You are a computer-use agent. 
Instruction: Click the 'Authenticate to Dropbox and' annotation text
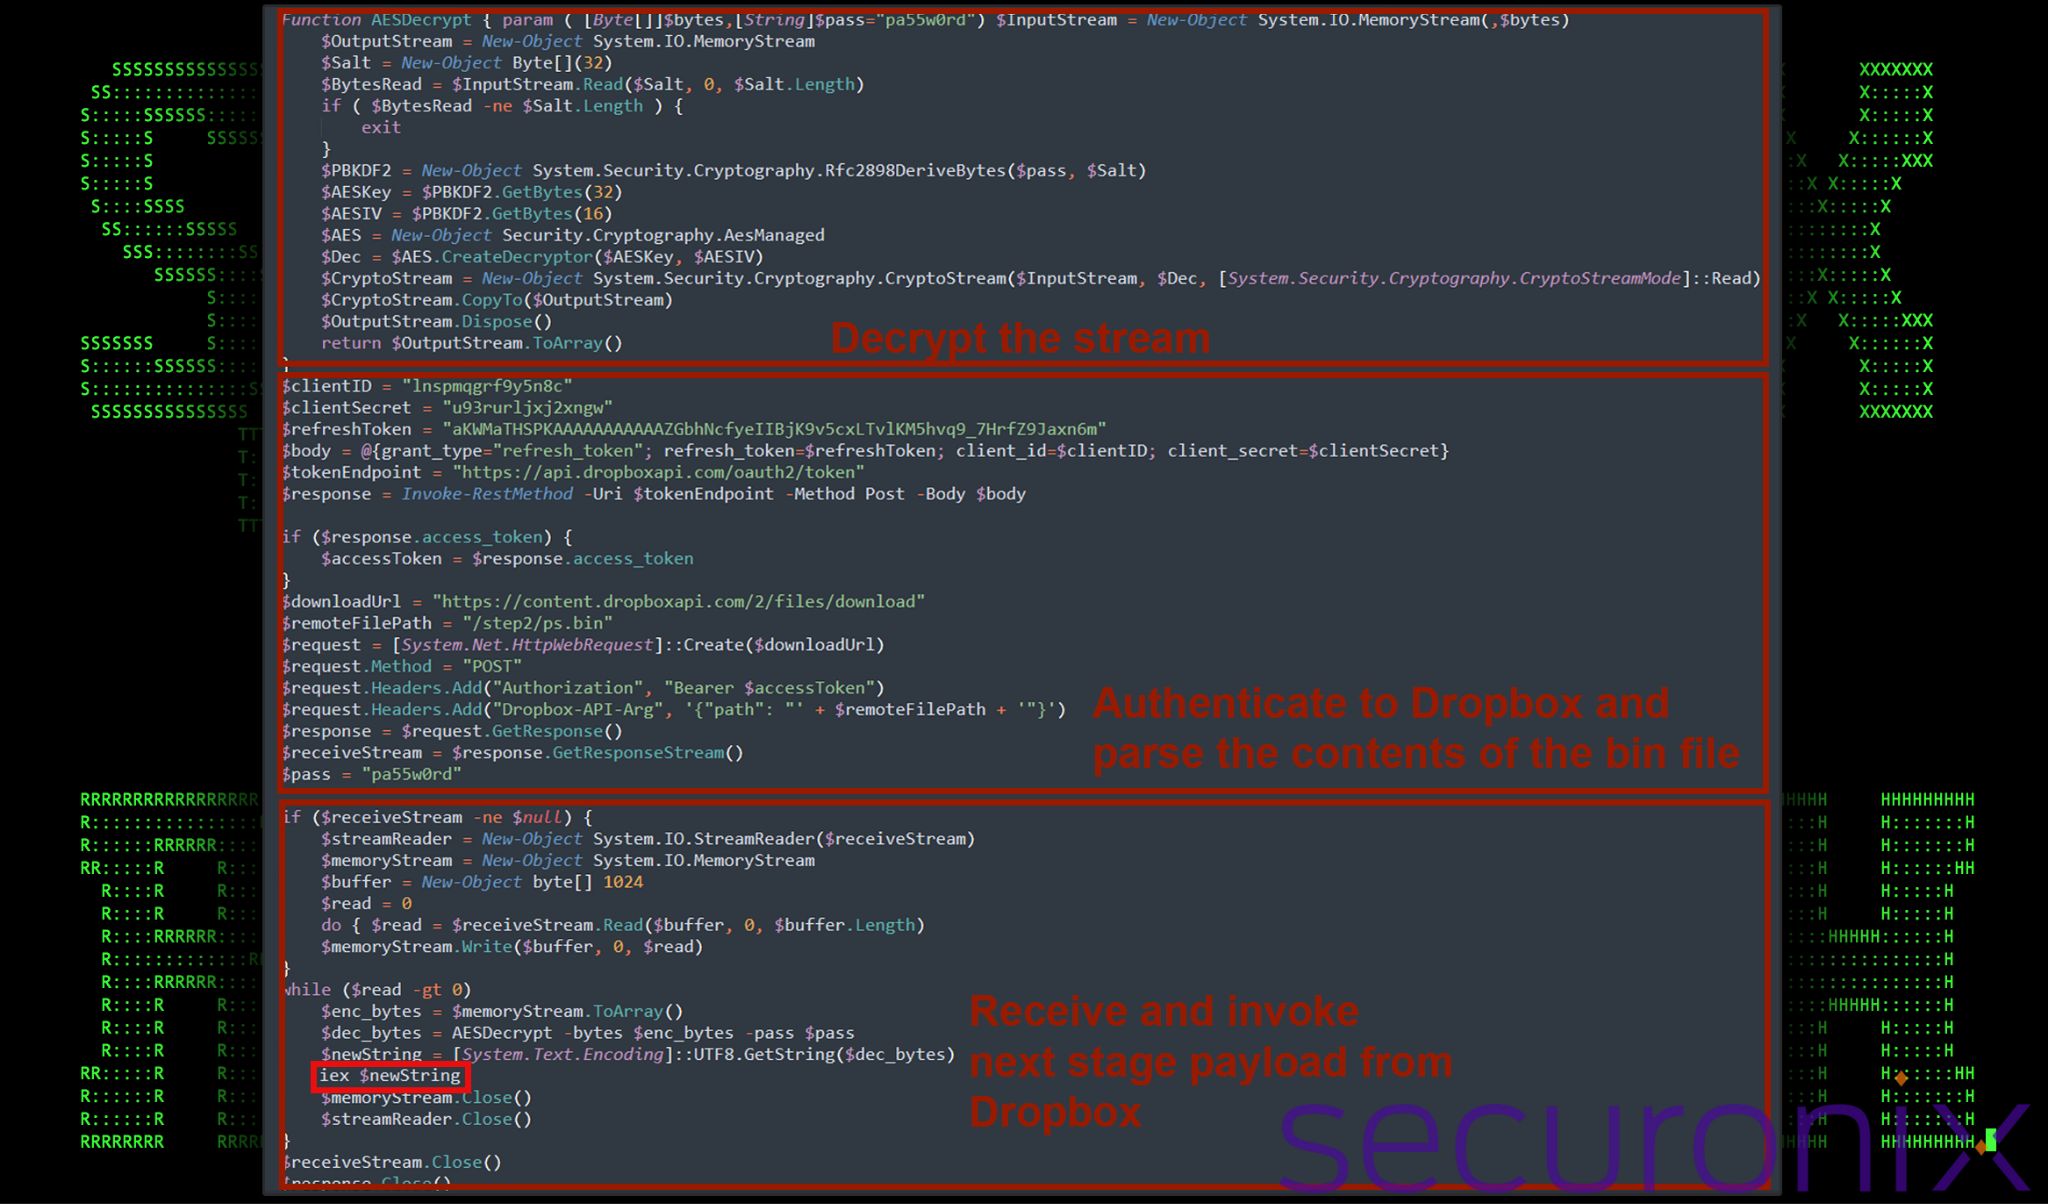pyautogui.click(x=1380, y=704)
